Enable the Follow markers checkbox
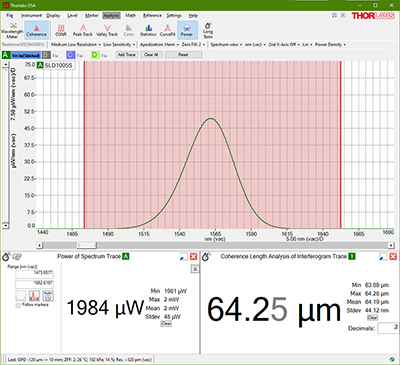This screenshot has width=400, height=365. [18, 305]
